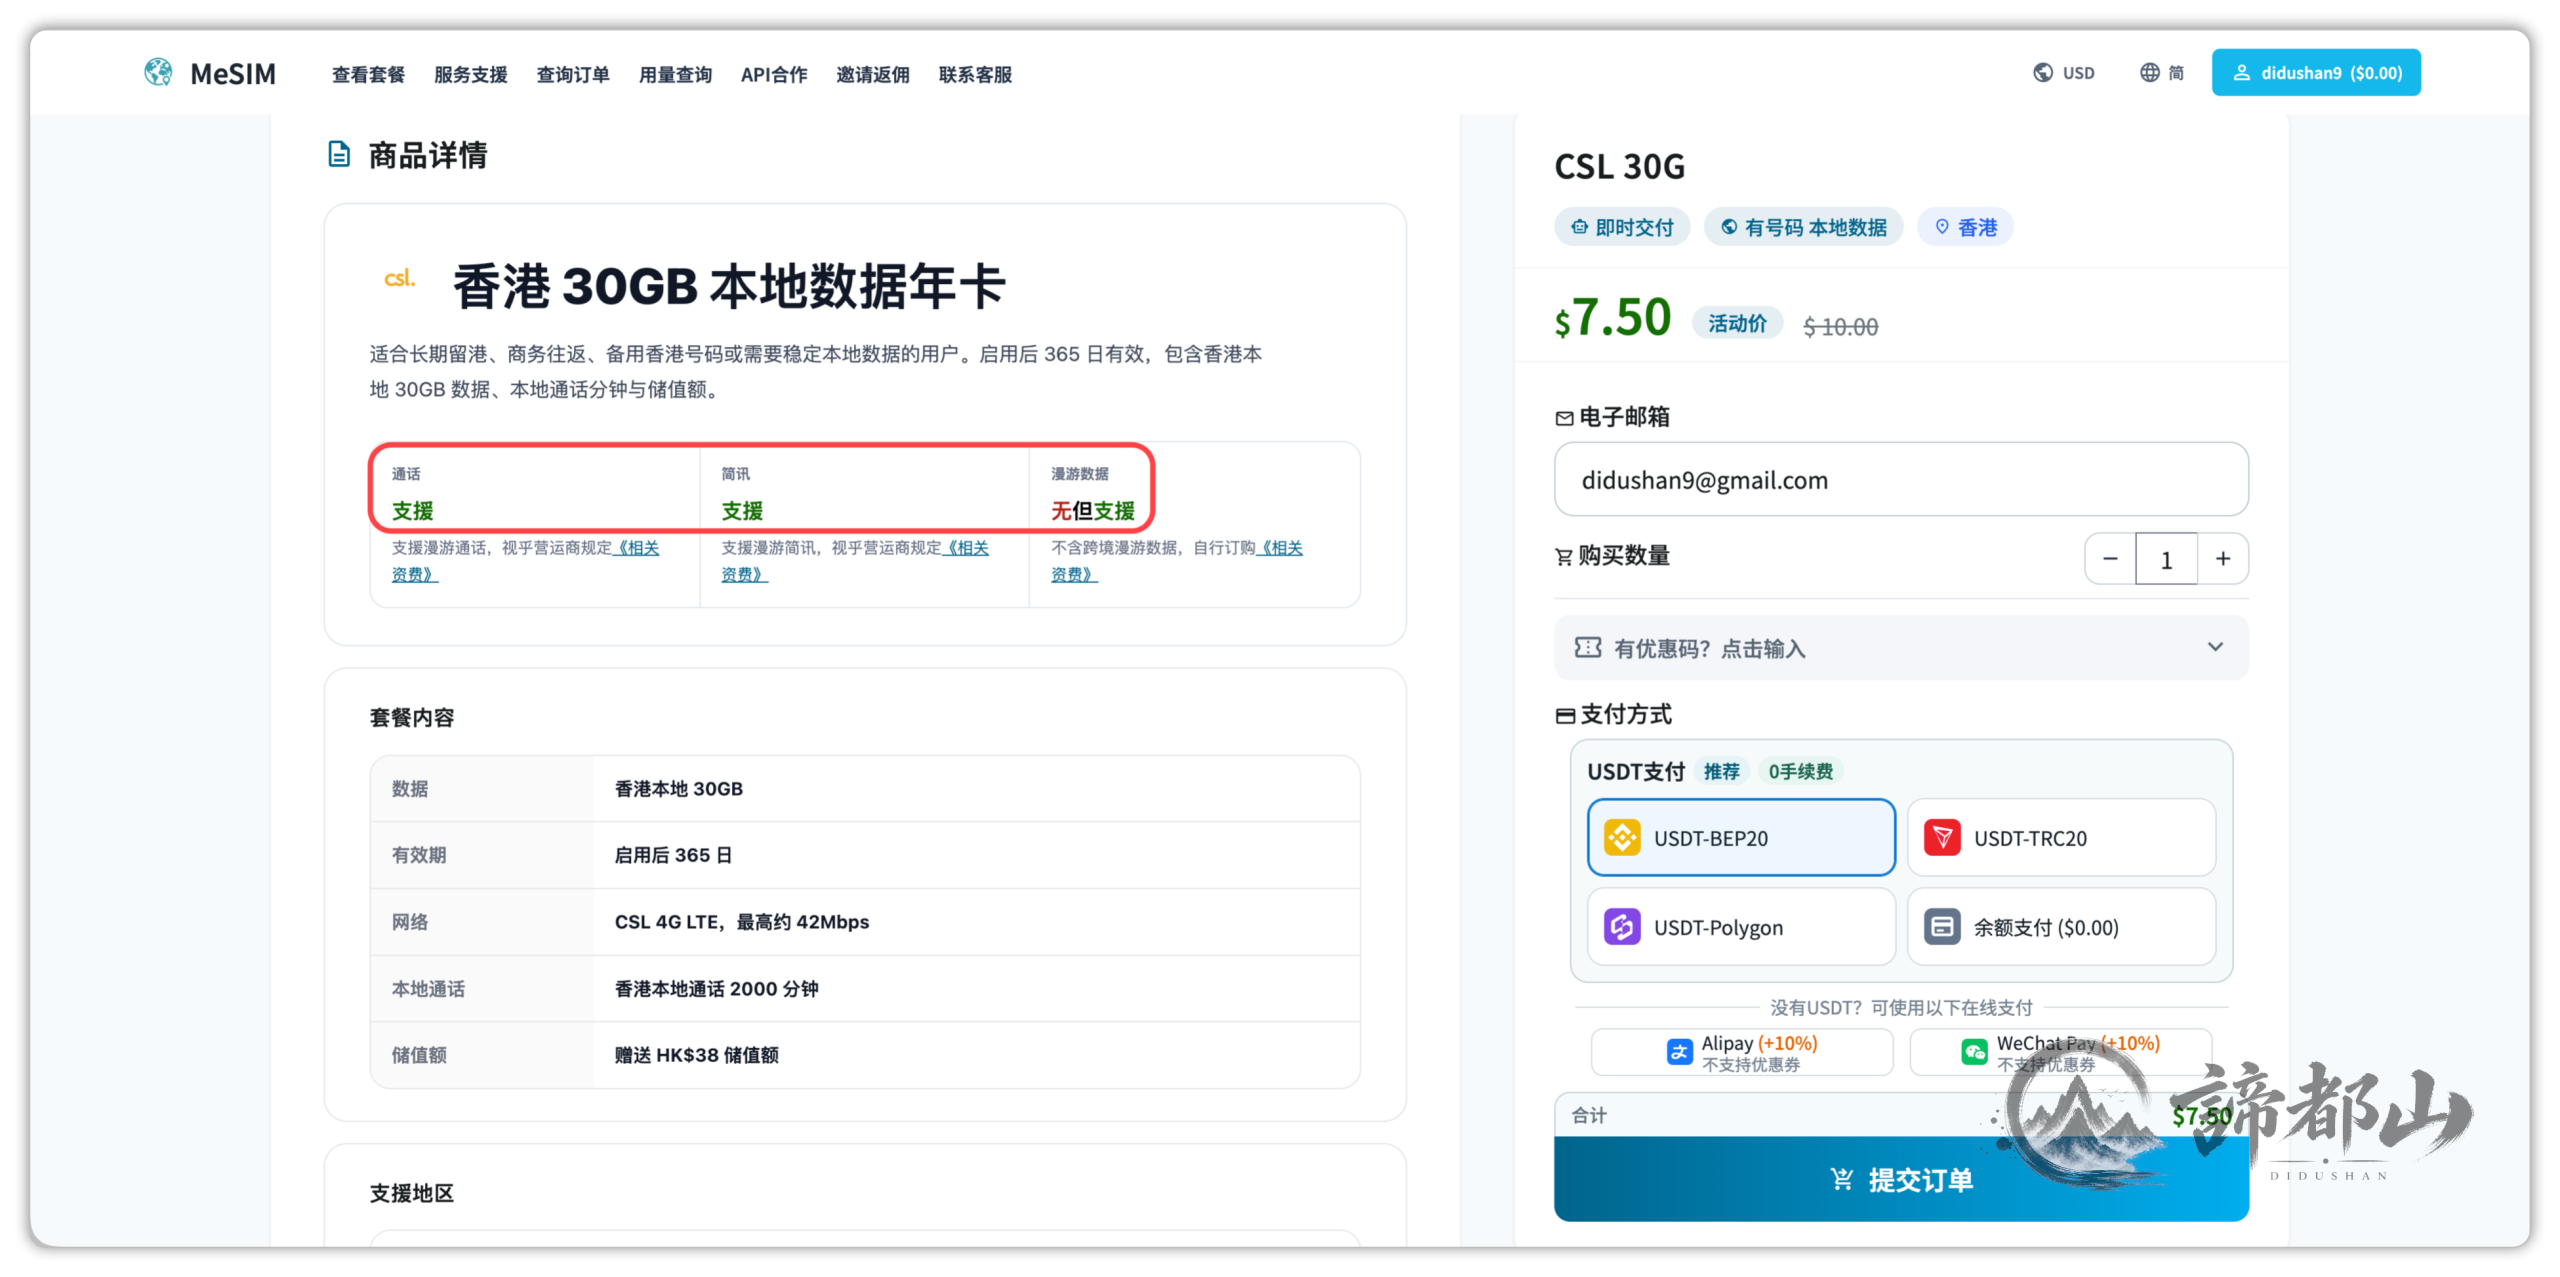Screen dimensions: 2560x1277
Task: Click the CSL 30G product title
Action: tap(1619, 166)
